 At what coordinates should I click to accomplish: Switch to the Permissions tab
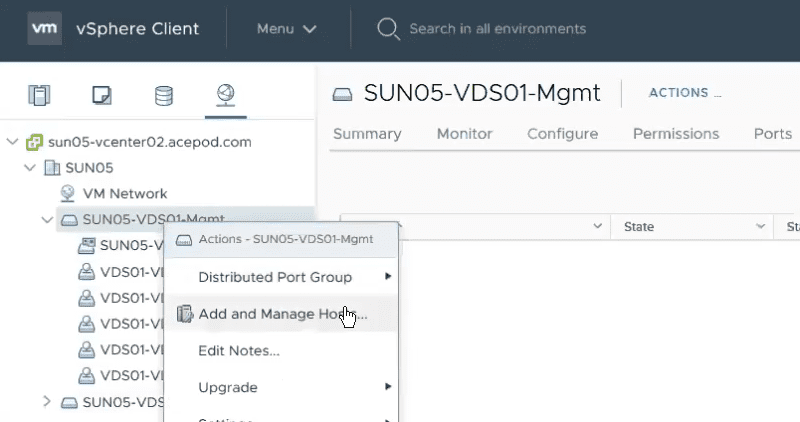tap(676, 134)
